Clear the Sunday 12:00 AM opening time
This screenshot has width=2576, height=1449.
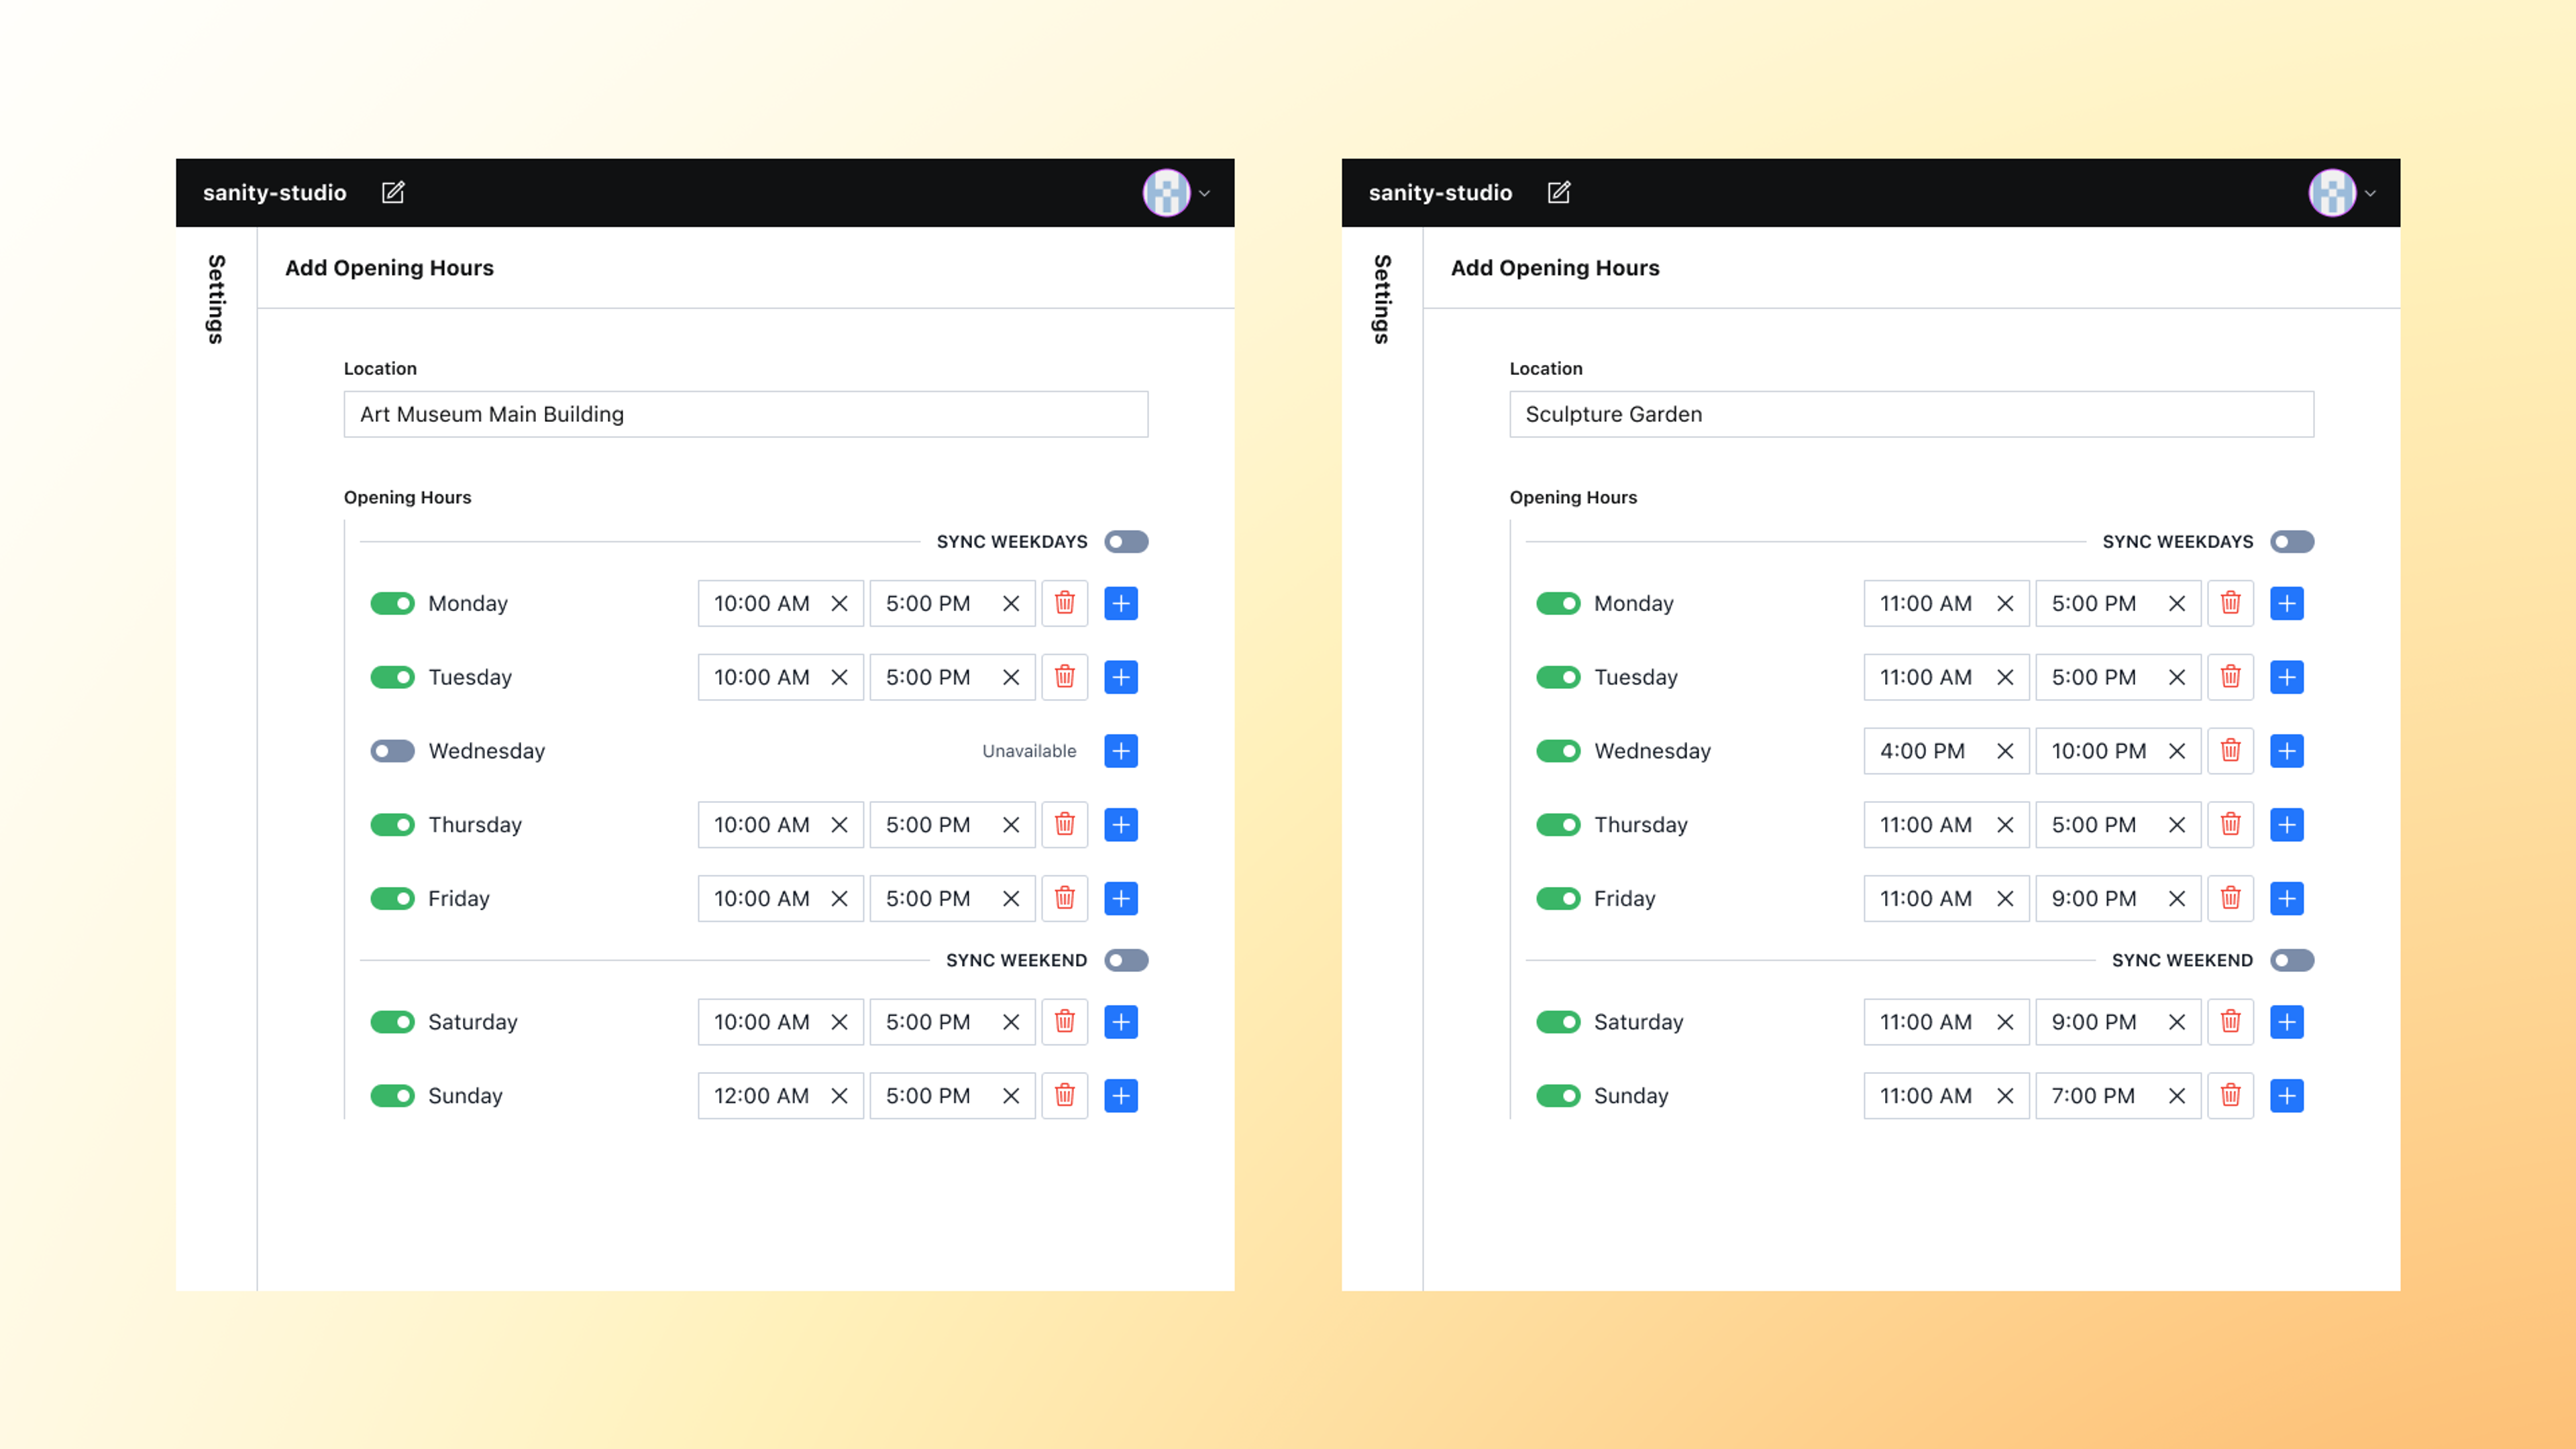coord(839,1096)
